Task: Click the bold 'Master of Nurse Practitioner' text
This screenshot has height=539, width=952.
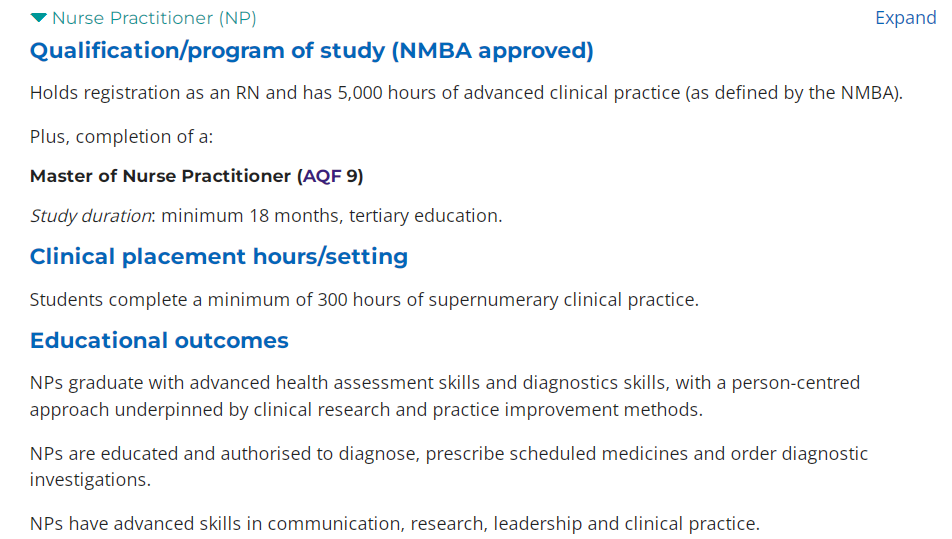Action: coord(160,176)
